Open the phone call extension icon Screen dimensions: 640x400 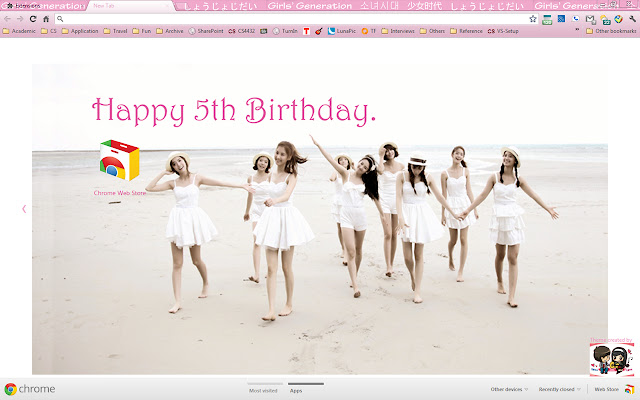576,19
